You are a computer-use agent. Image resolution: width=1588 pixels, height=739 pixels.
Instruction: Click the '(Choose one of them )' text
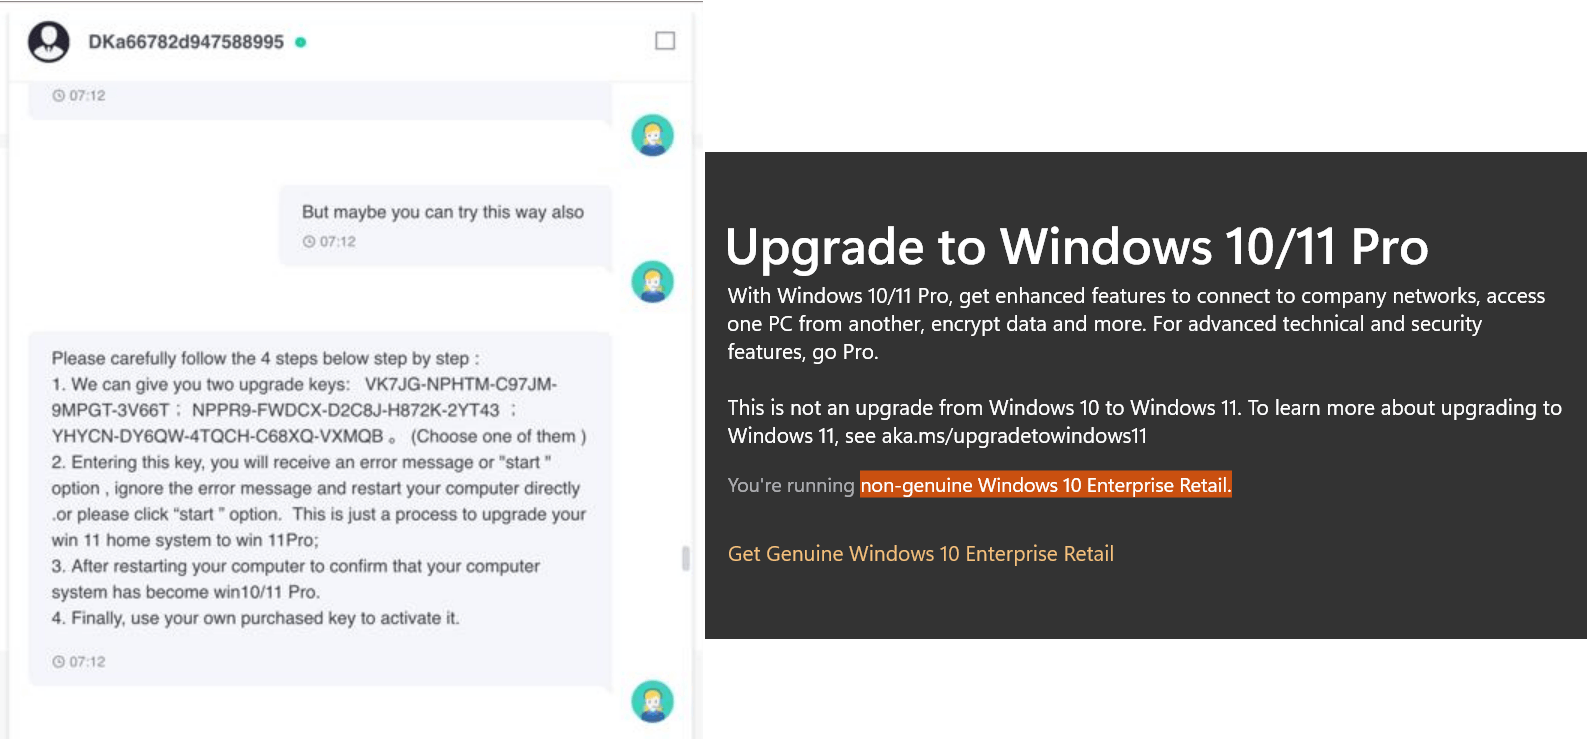(x=499, y=436)
